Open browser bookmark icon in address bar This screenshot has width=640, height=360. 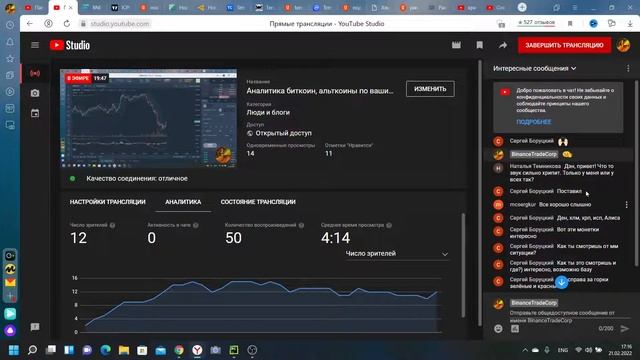[570, 24]
